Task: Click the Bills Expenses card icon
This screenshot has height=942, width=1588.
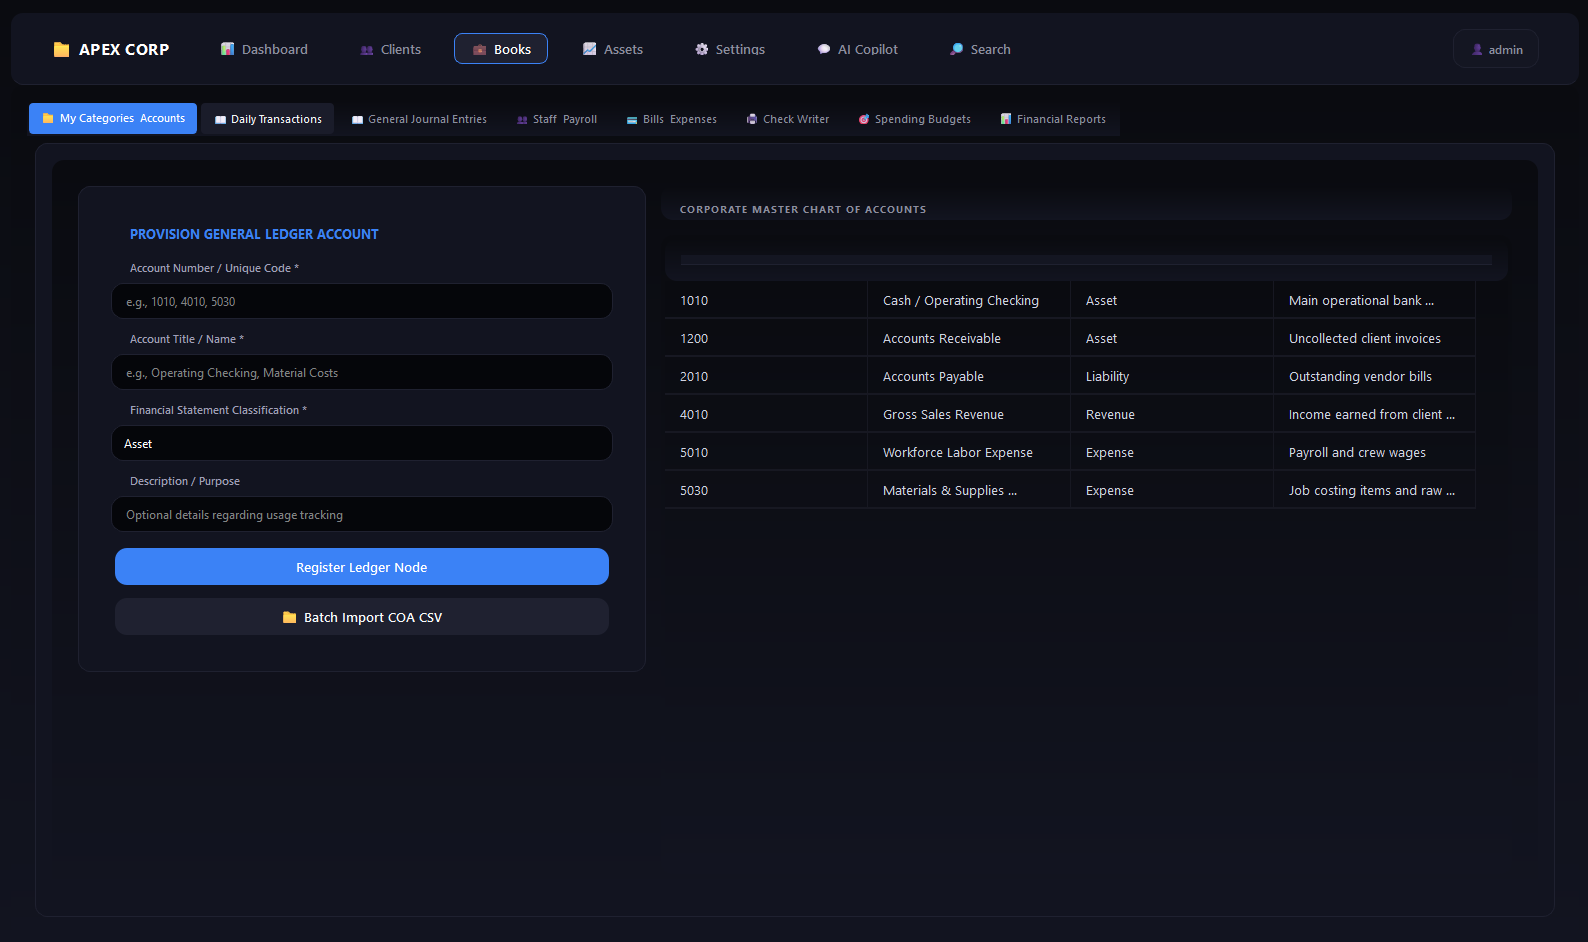Action: point(632,119)
